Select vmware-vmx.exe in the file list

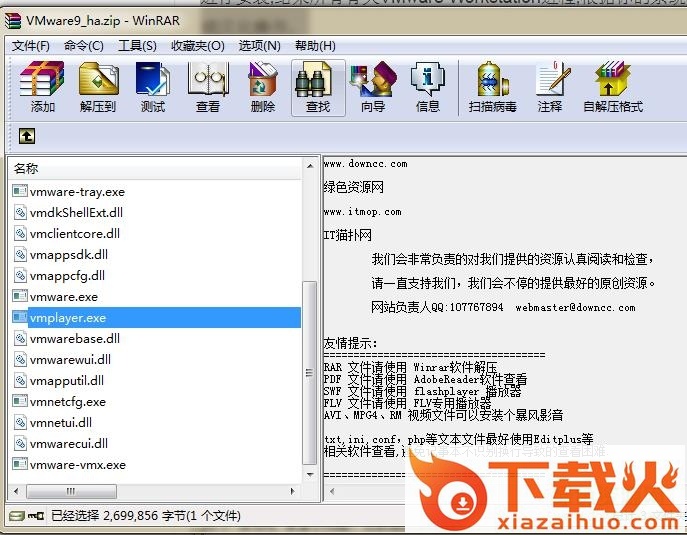click(78, 465)
